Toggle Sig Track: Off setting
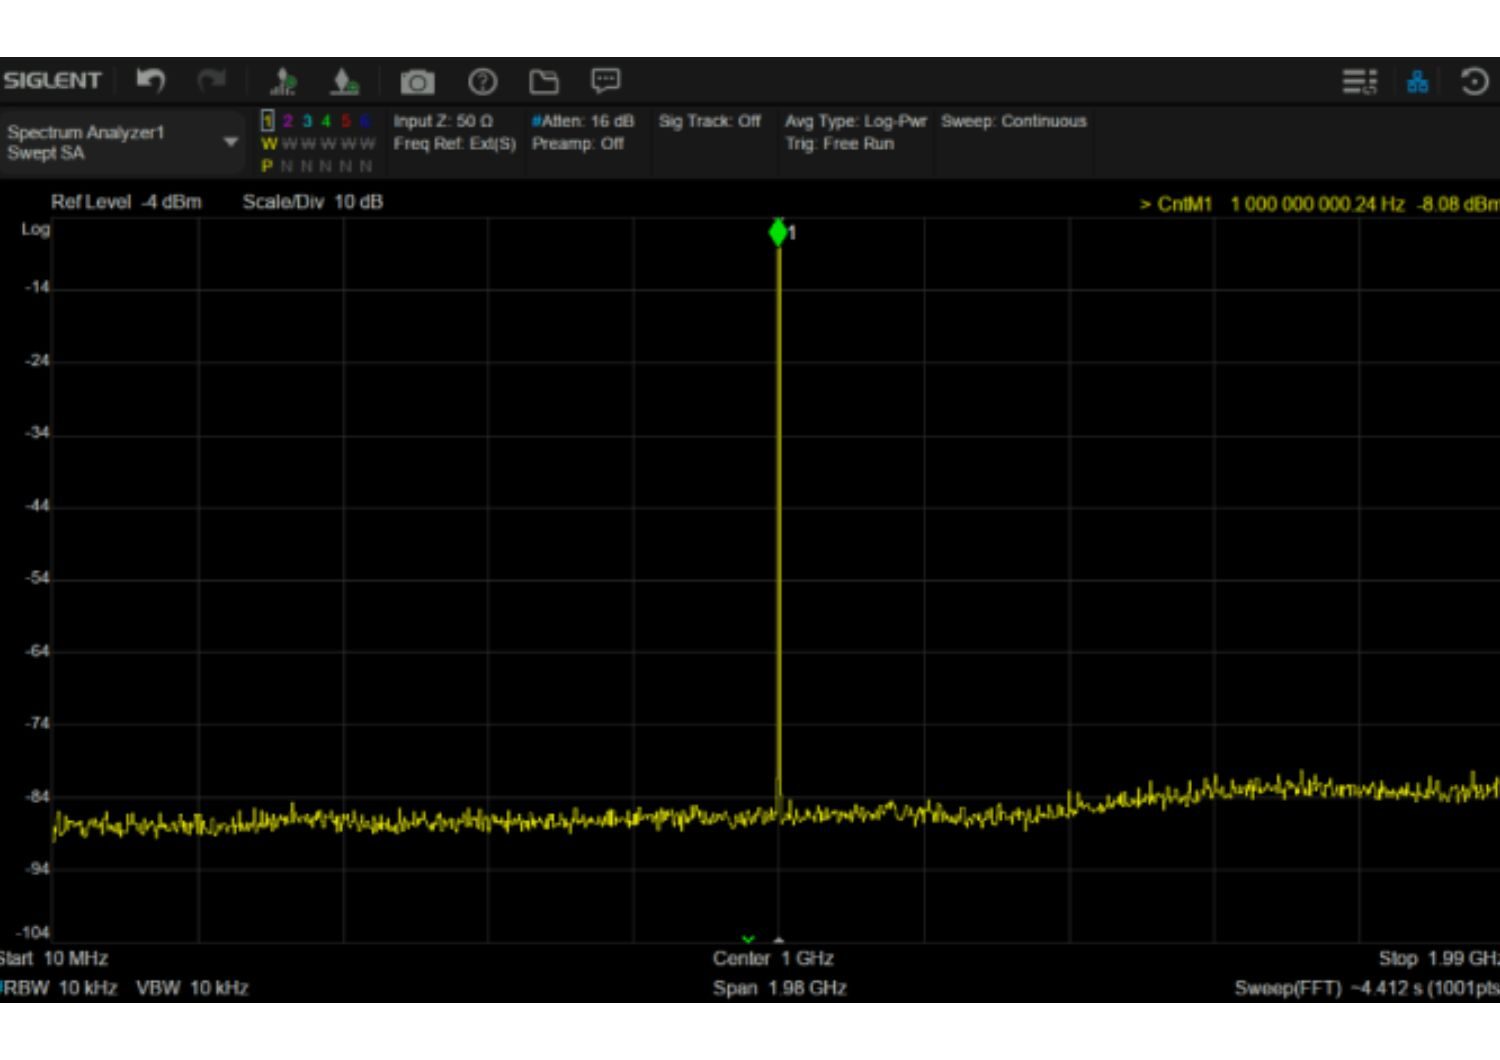Viewport: 1500px width, 1060px height. (x=709, y=121)
